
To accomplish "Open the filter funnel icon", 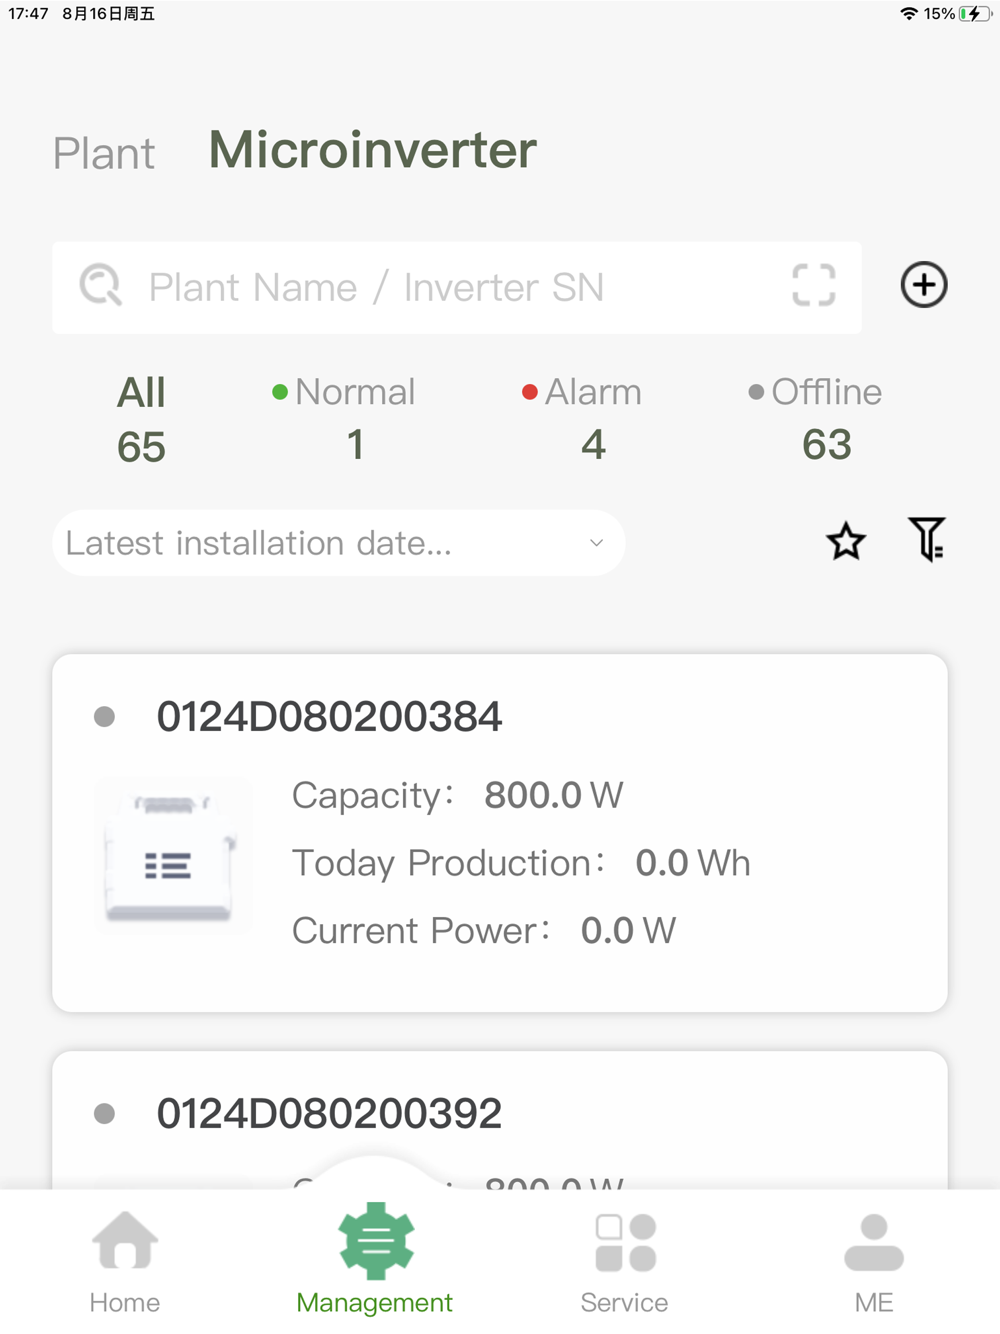I will pyautogui.click(x=926, y=540).
